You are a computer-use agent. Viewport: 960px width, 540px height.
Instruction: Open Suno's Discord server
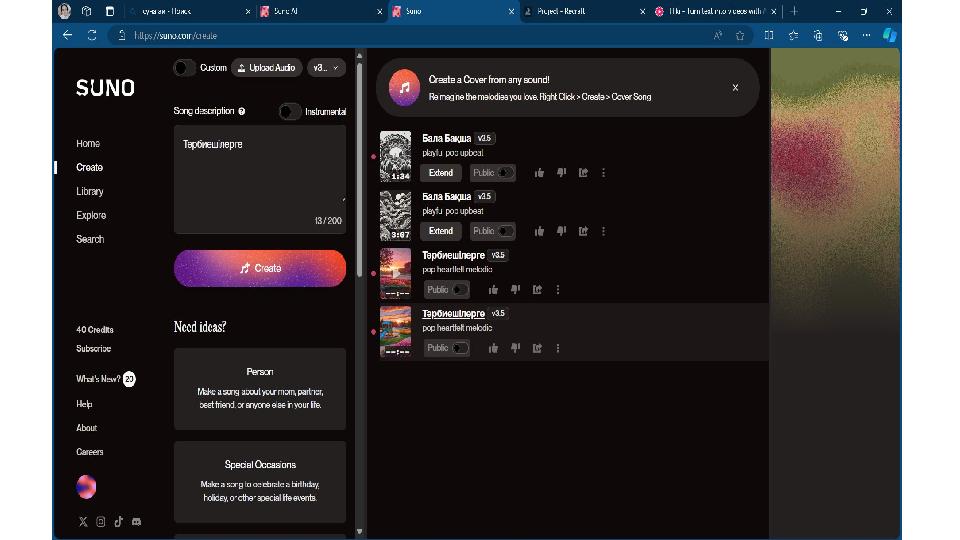coord(137,522)
